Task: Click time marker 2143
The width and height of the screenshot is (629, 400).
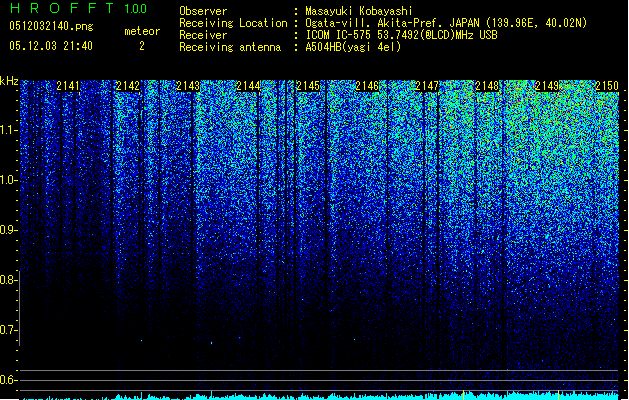Action: click(x=188, y=86)
